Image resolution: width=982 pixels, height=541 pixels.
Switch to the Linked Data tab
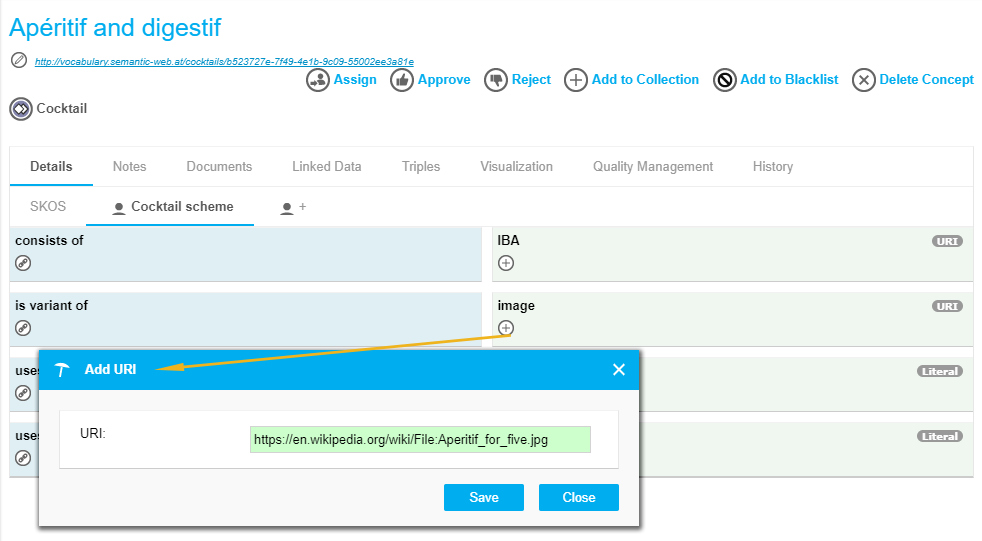pyautogui.click(x=326, y=167)
